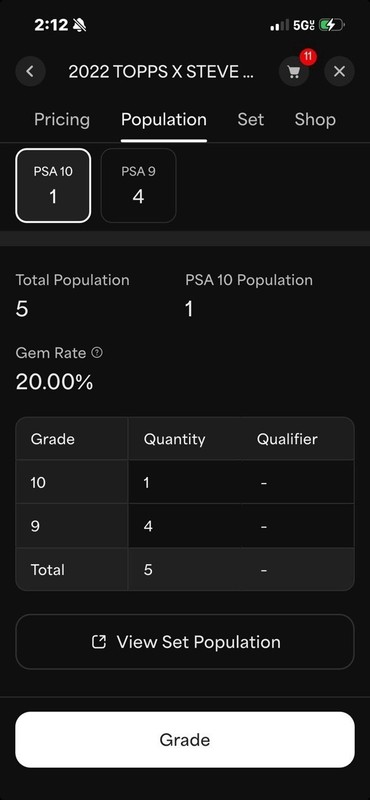The image size is (370, 800).
Task: Tap the external link icon beside View Set Population
Action: [x=98, y=642]
